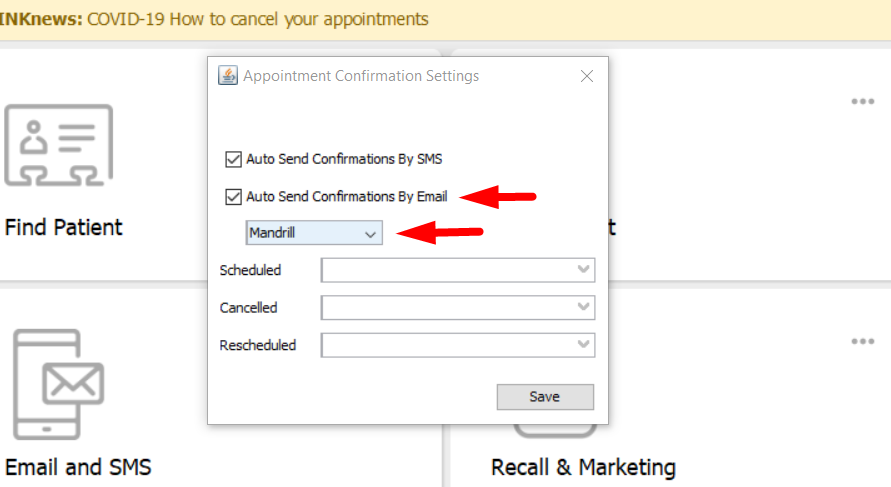Click the dialog title Appointment Confirmation Settings
Screen dimensions: 891x487
click(361, 76)
